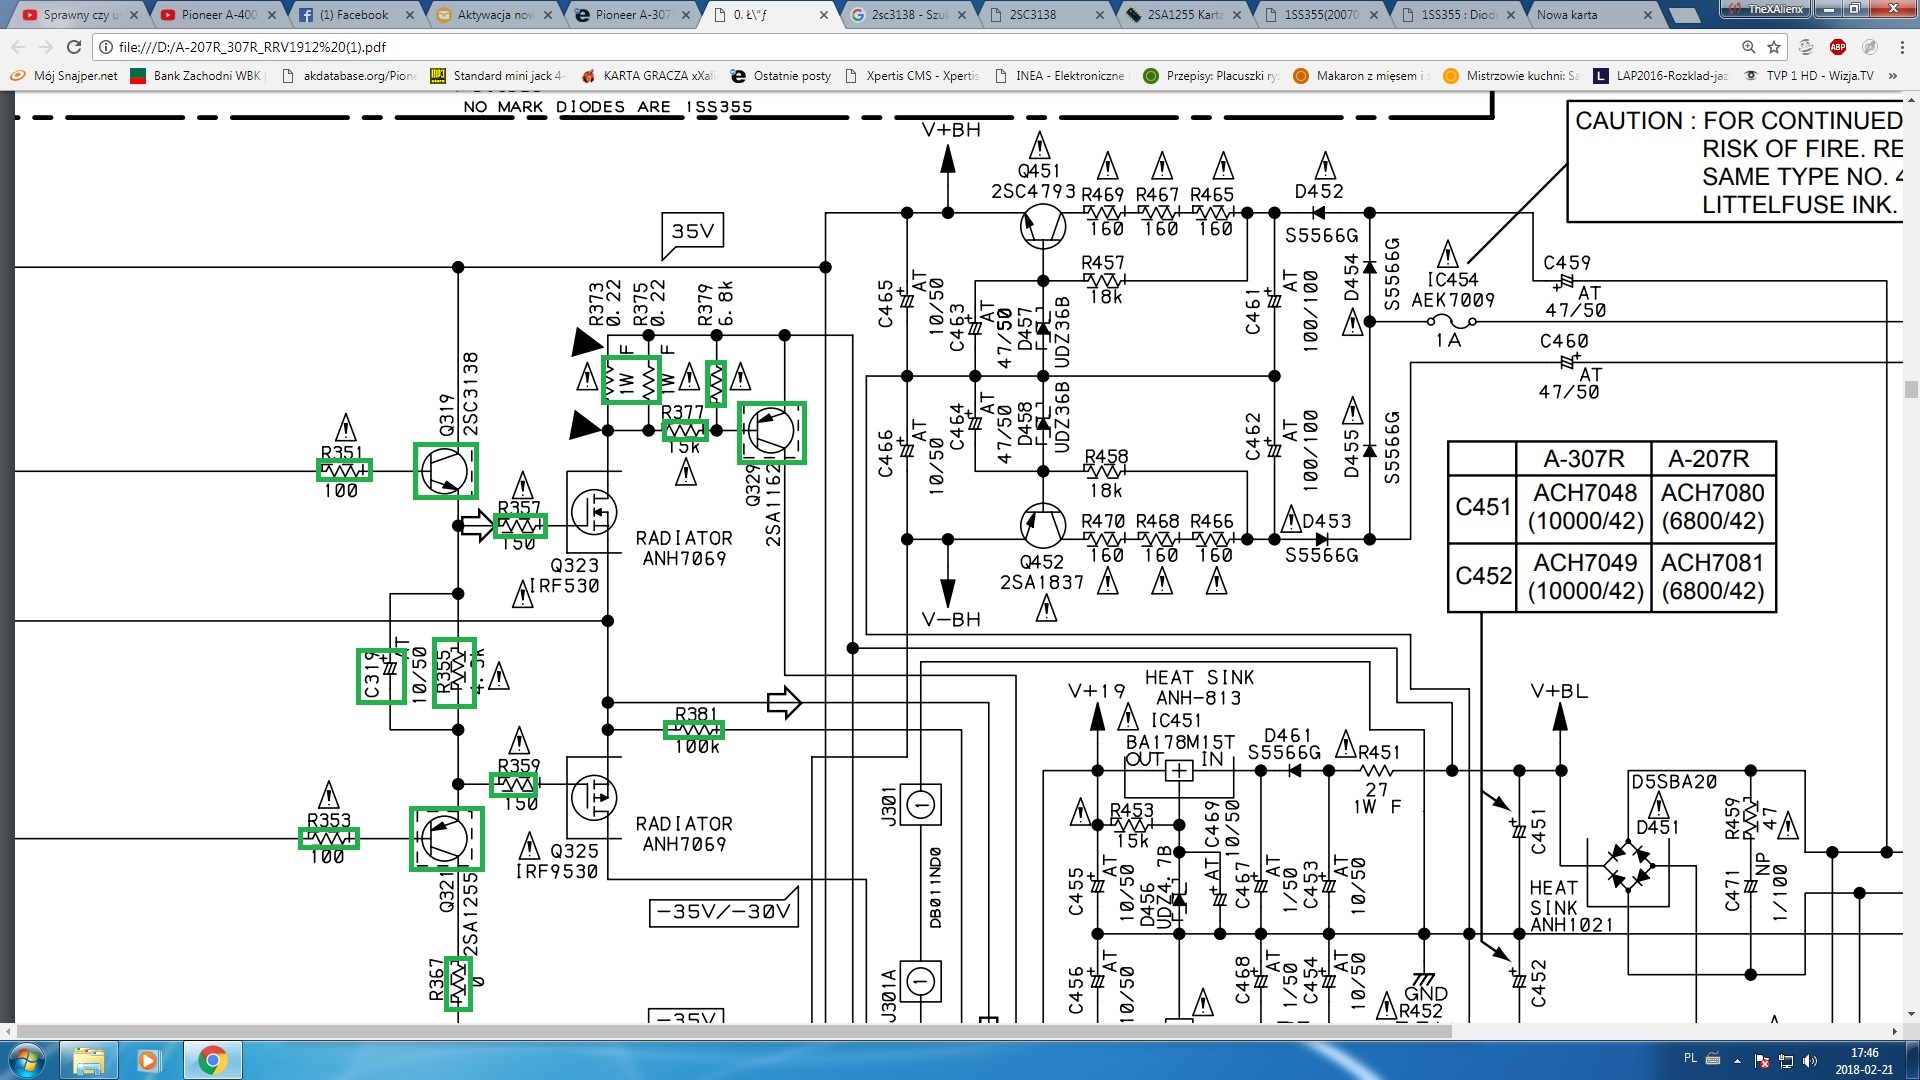
Task: Click the extension icon right of Adblock Plus
Action: [1870, 47]
